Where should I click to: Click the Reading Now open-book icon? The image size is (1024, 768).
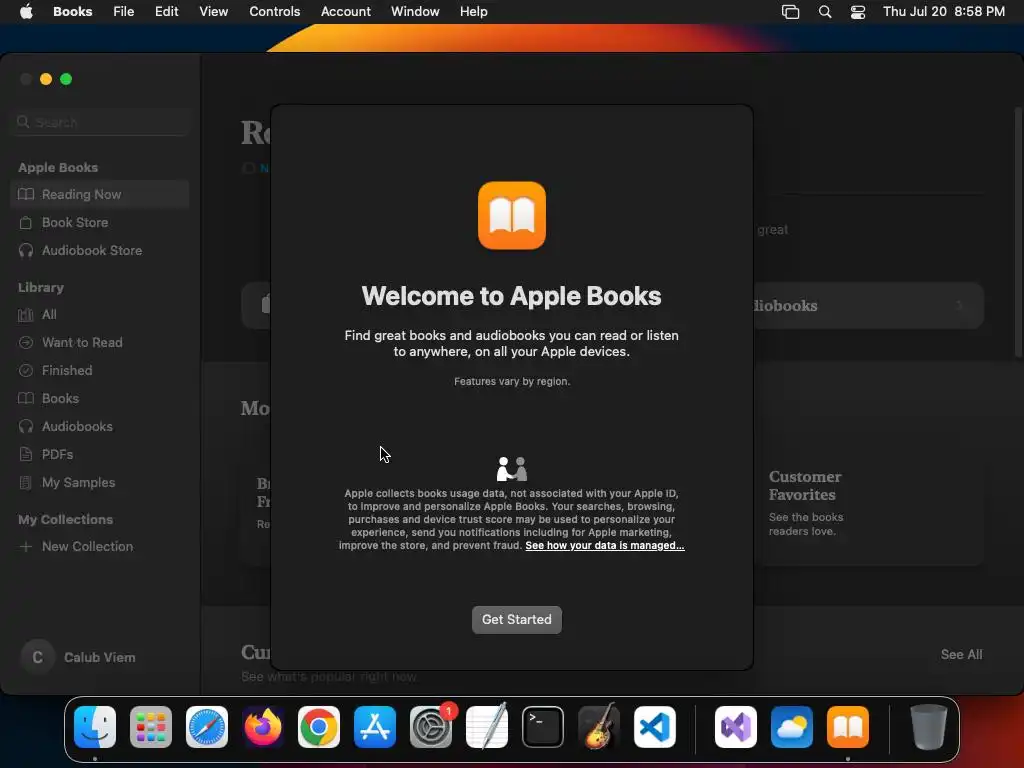tap(26, 195)
